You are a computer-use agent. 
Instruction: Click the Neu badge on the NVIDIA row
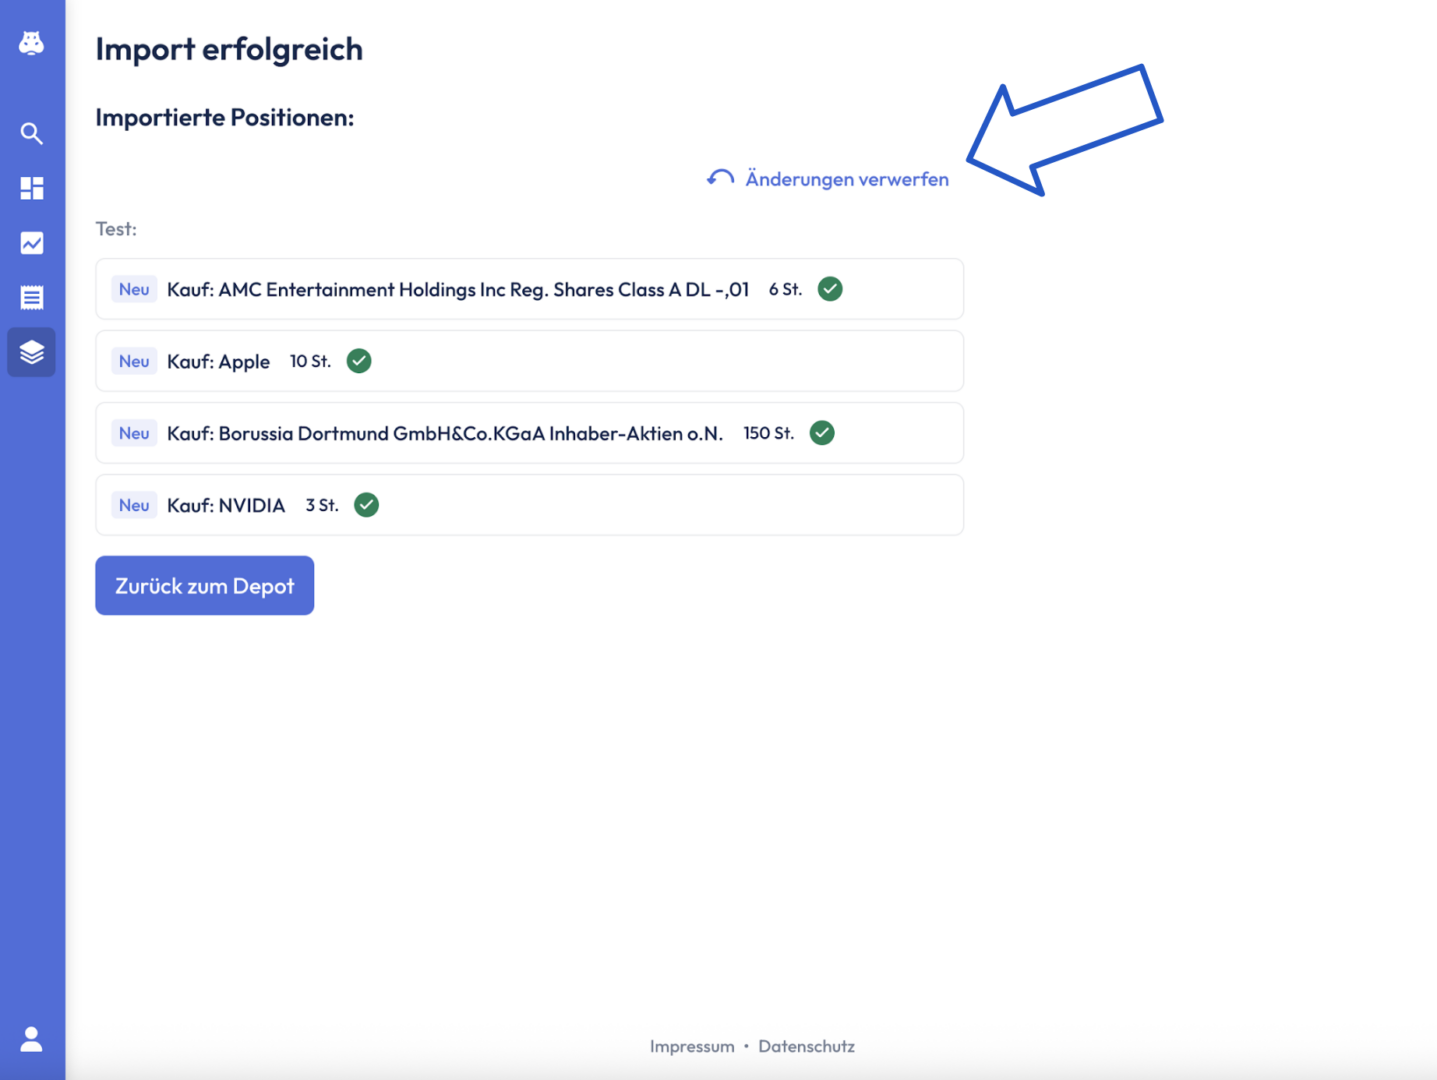point(134,505)
